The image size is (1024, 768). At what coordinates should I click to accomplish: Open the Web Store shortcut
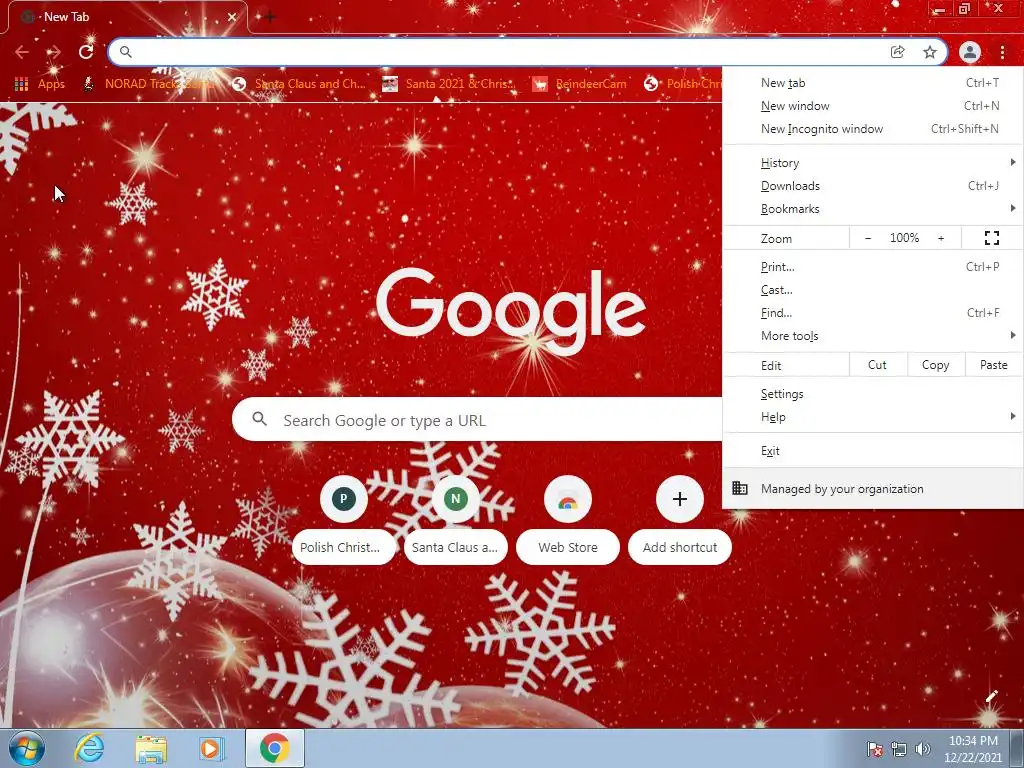point(568,520)
